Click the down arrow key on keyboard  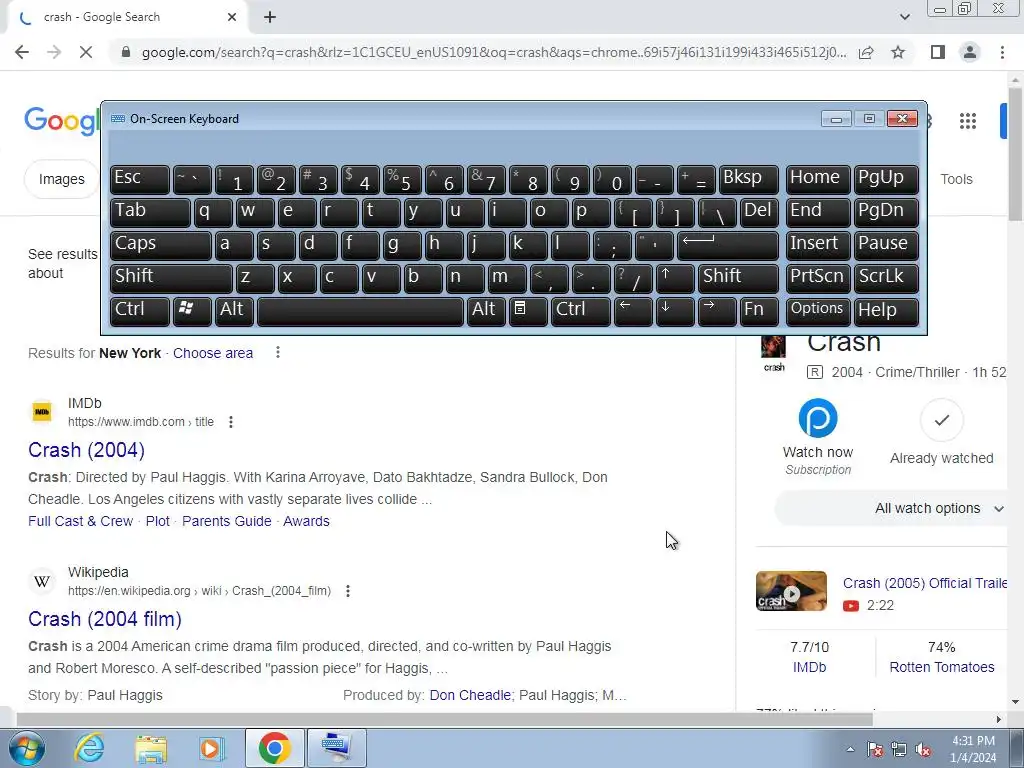click(675, 310)
